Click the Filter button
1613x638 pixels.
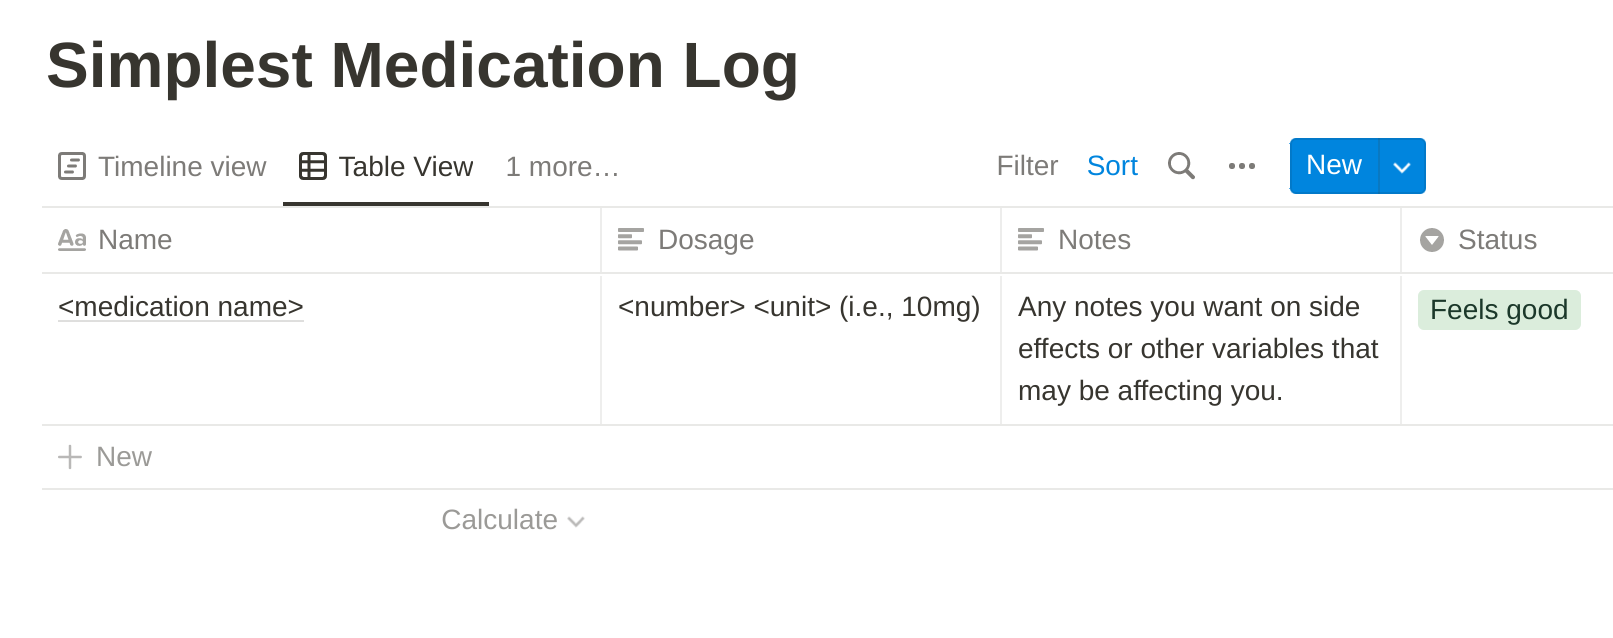[x=1027, y=166]
